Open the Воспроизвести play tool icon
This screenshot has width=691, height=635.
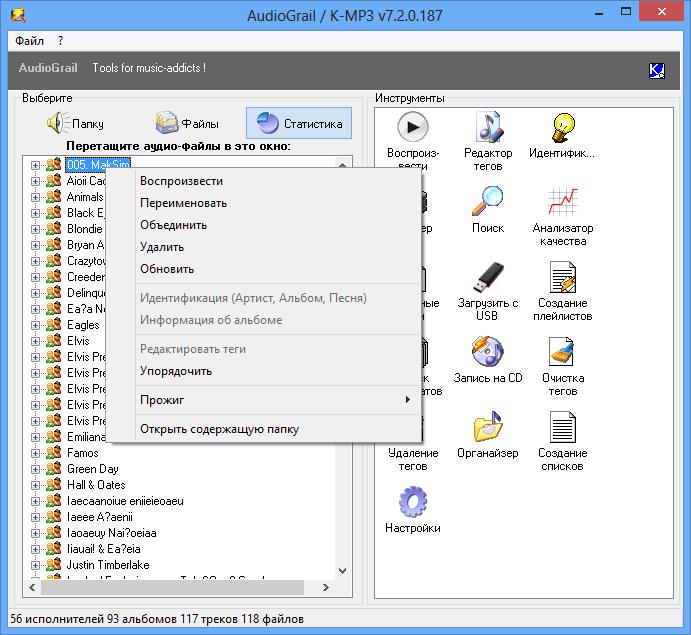pyautogui.click(x=412, y=127)
